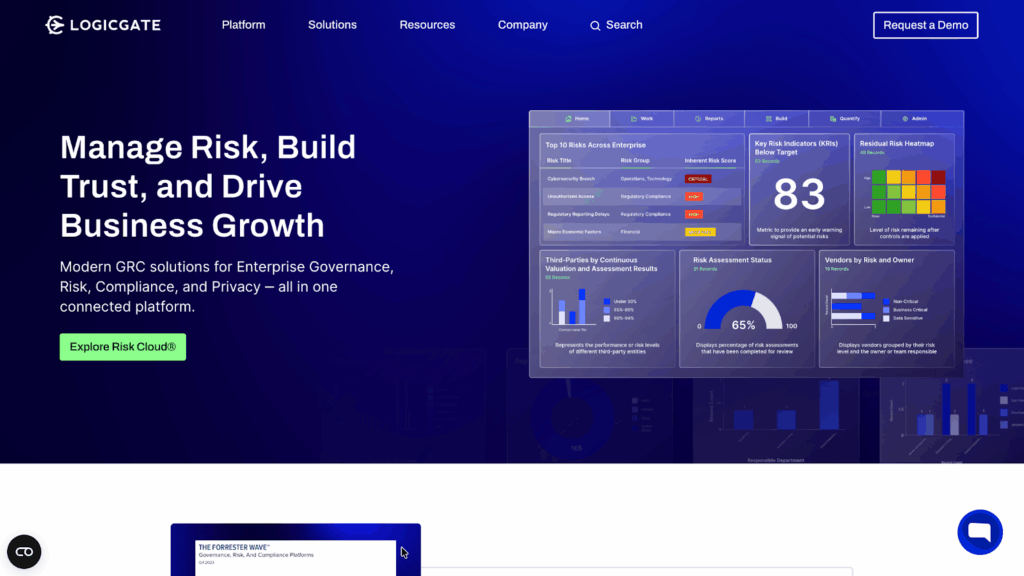The width and height of the screenshot is (1024, 576).
Task: Select the Build tab icon on the dashboard
Action: click(768, 117)
